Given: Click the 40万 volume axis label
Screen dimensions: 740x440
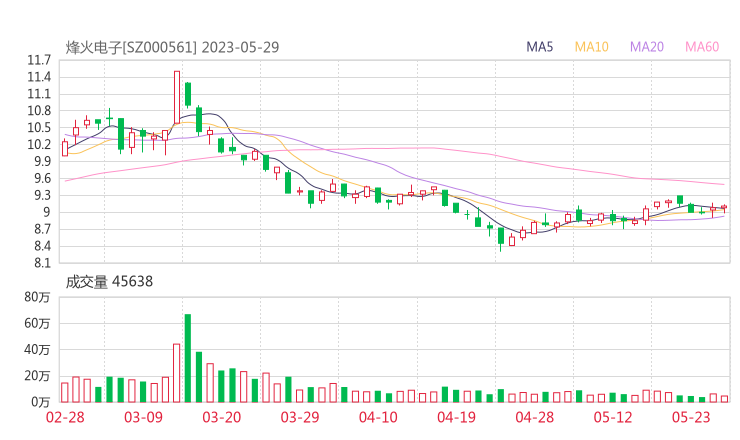Looking at the screenshot, I should pyautogui.click(x=37, y=350).
